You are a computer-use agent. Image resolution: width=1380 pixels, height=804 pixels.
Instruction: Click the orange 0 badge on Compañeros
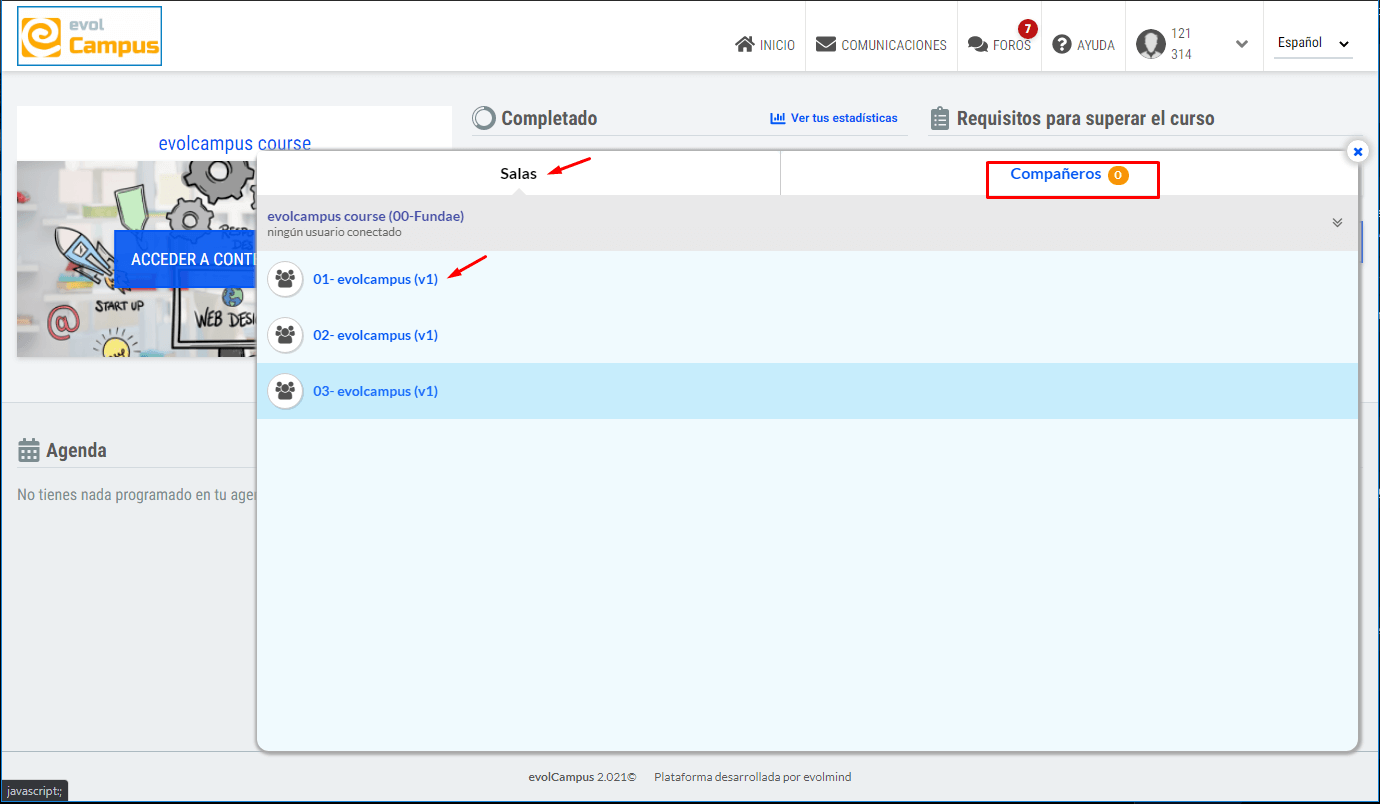[x=1118, y=175]
